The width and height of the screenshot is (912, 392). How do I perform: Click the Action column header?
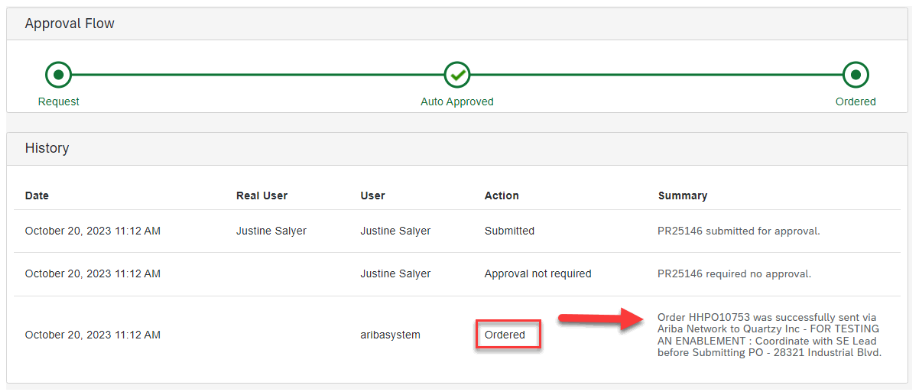click(501, 196)
